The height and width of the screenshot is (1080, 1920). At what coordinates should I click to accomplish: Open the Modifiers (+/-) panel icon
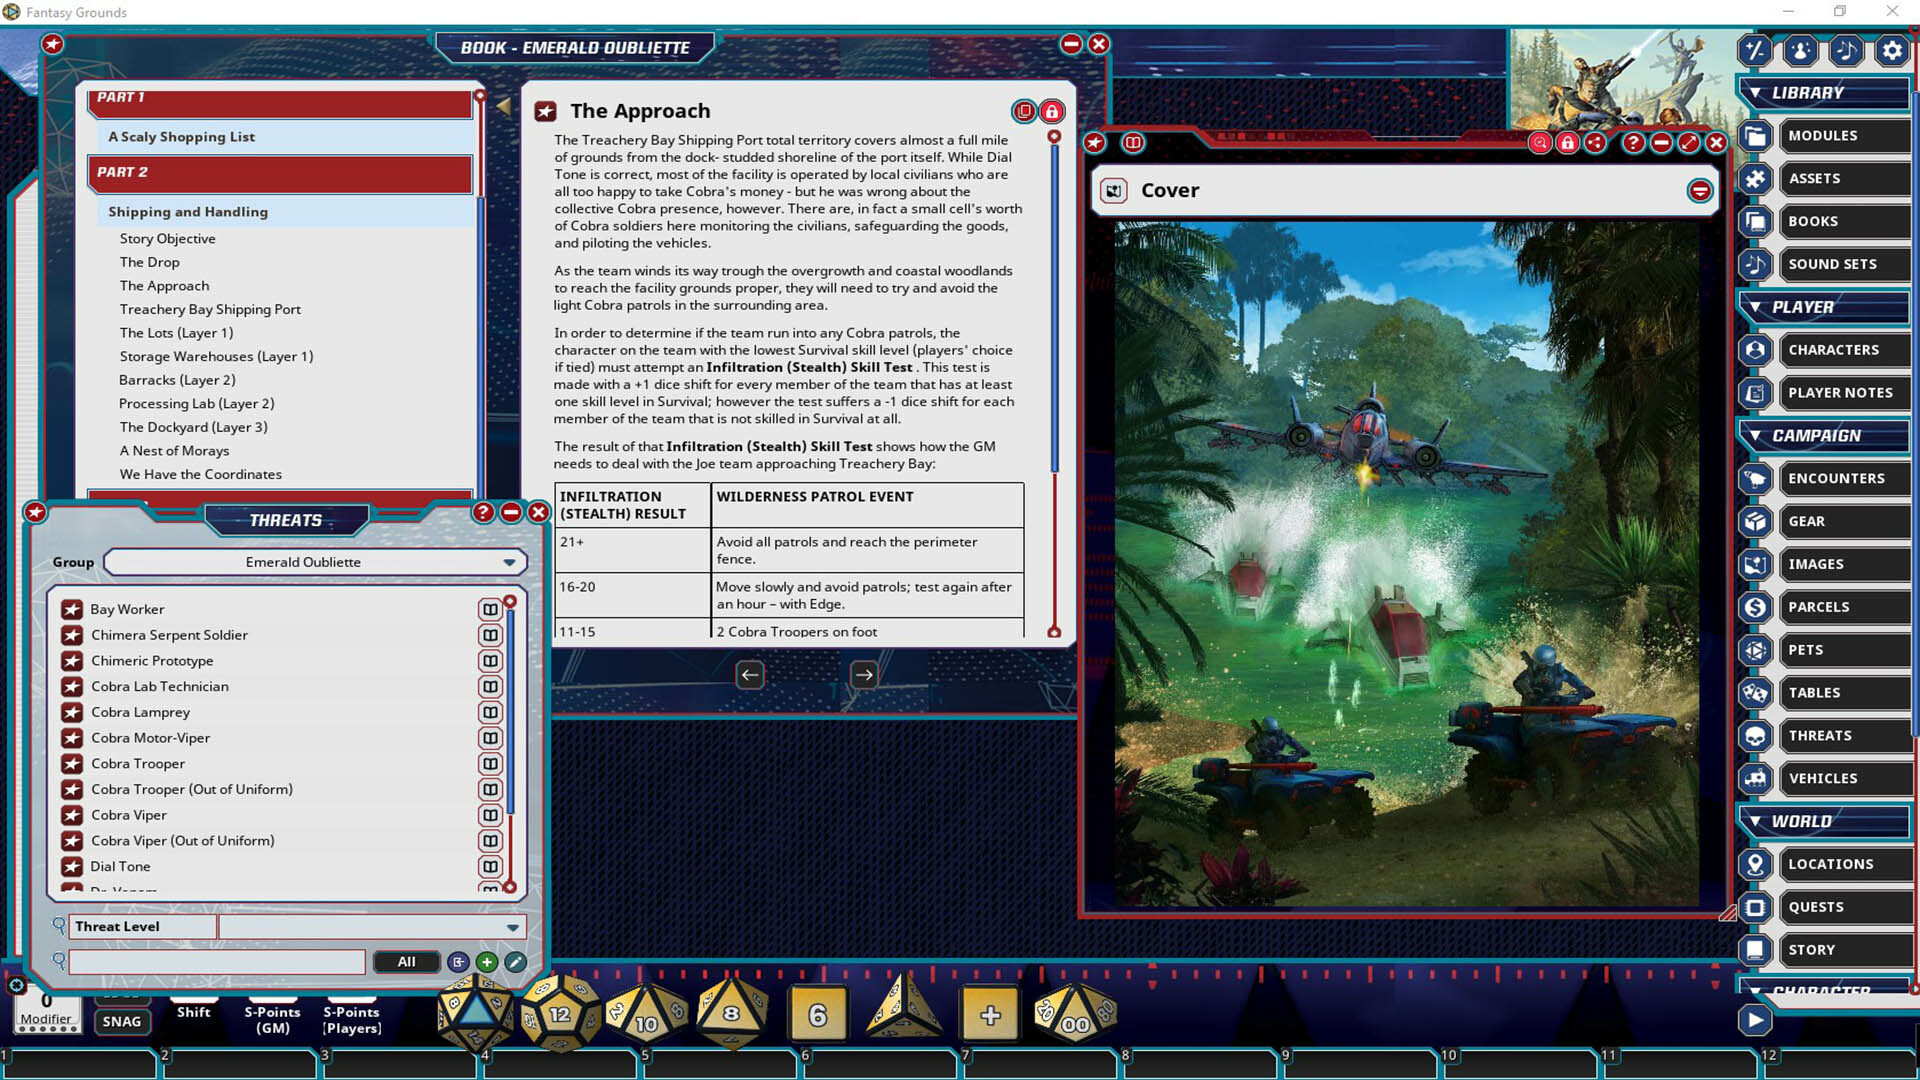[x=1755, y=50]
